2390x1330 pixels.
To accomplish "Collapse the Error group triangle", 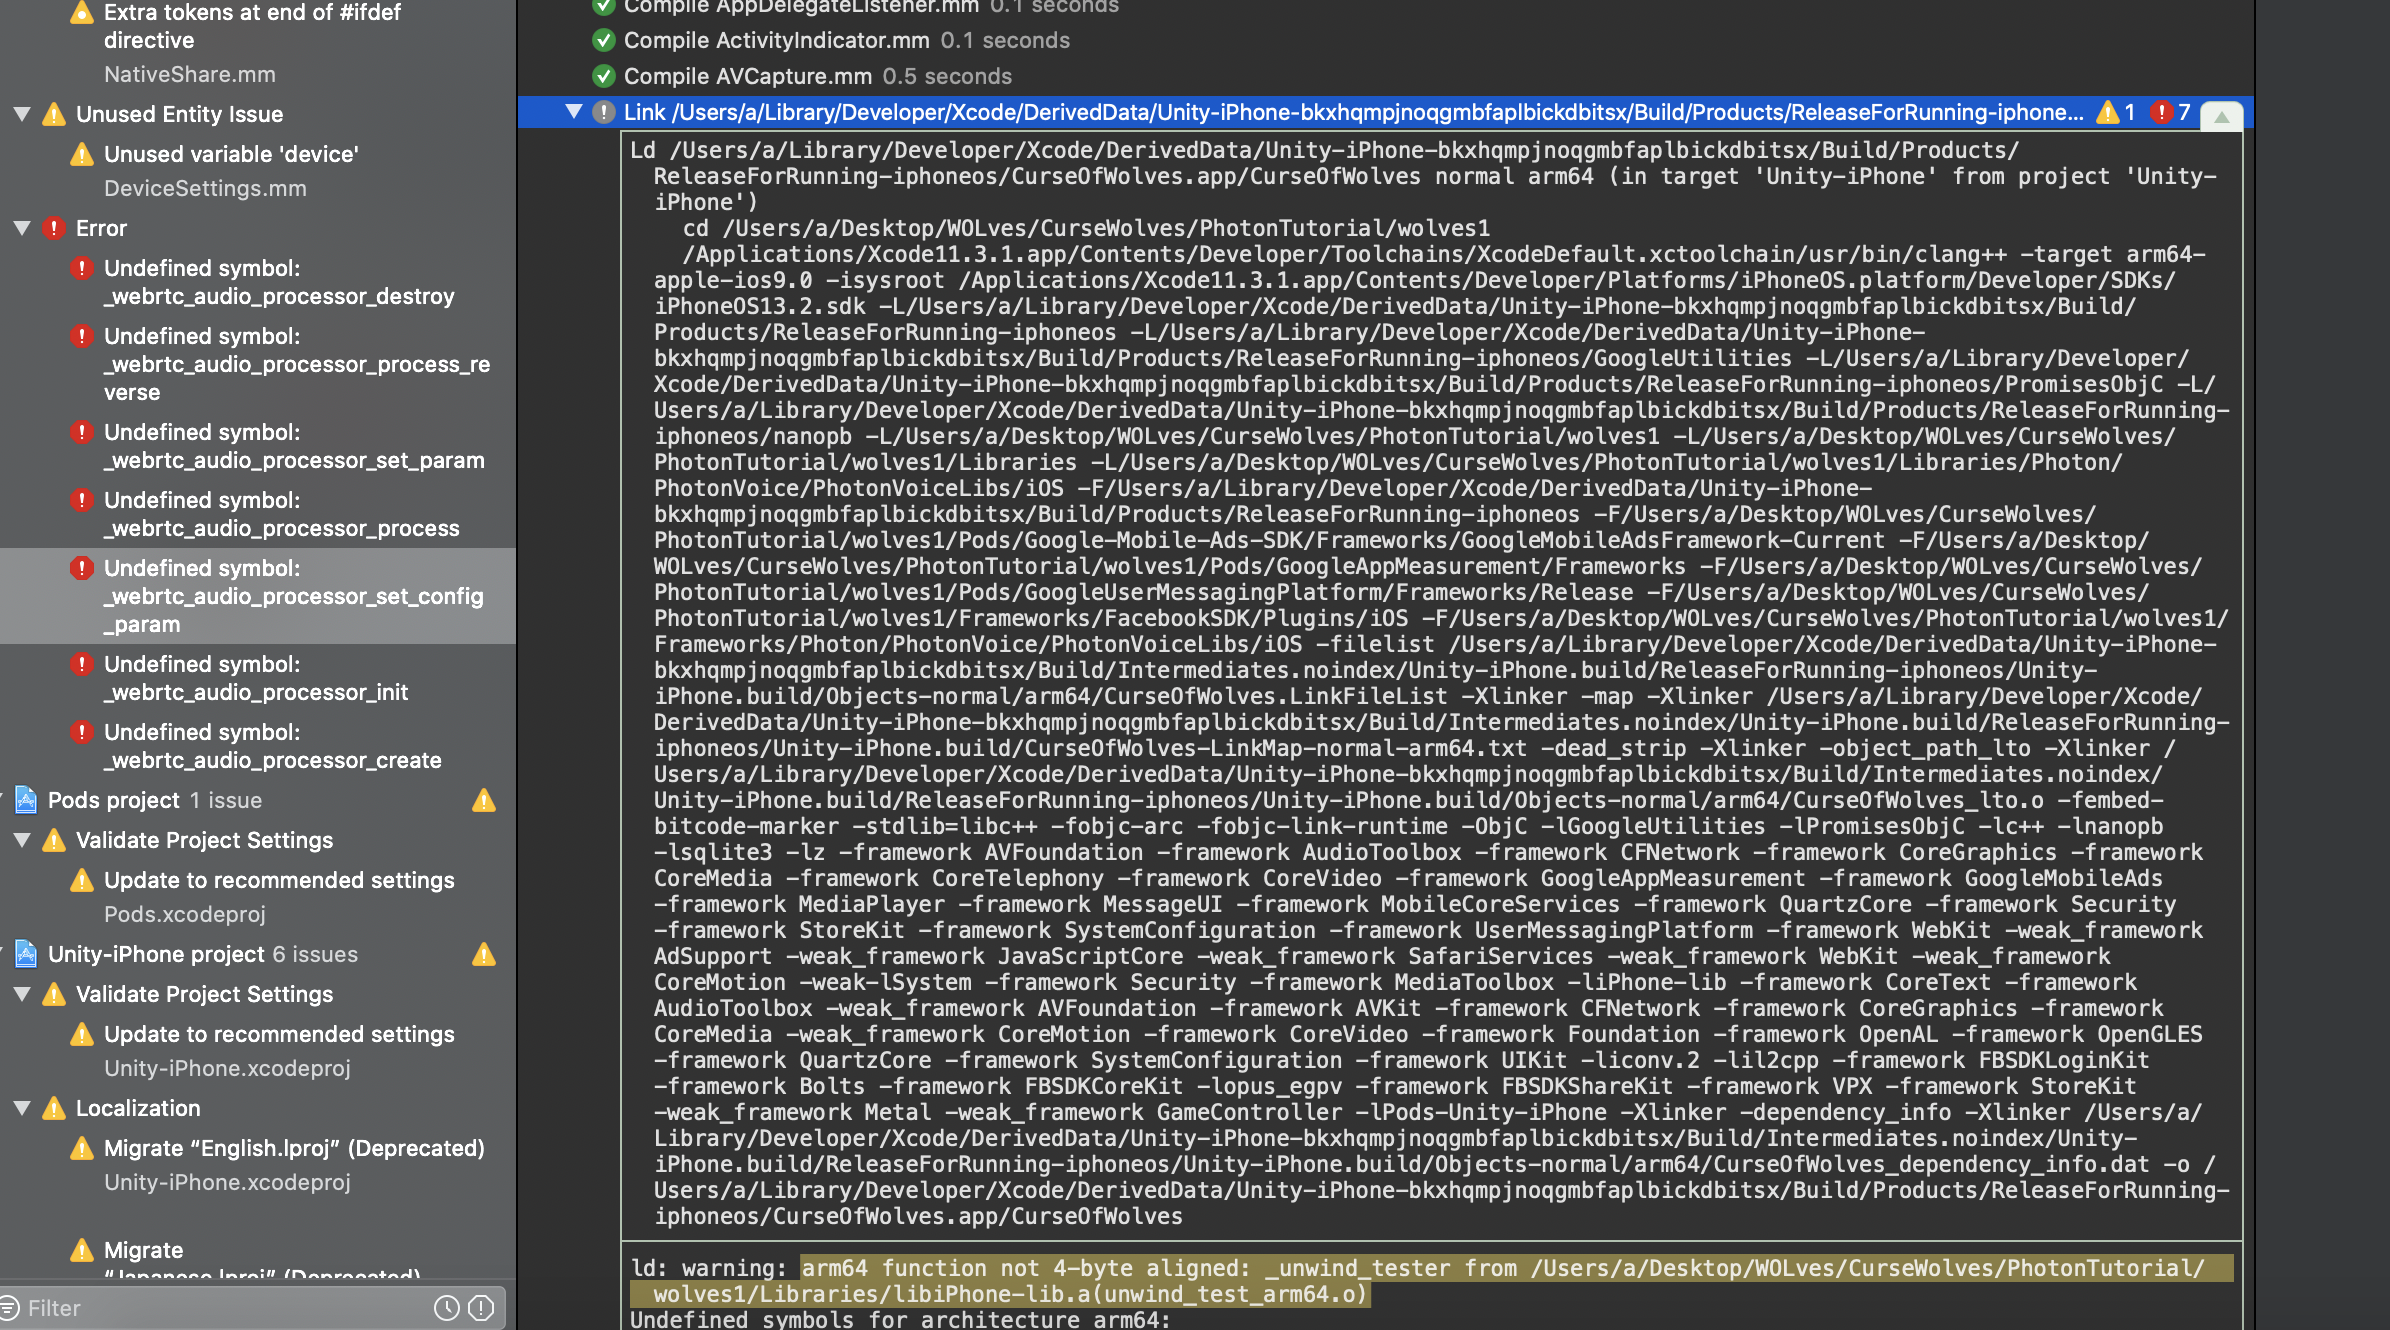I will pyautogui.click(x=21, y=228).
